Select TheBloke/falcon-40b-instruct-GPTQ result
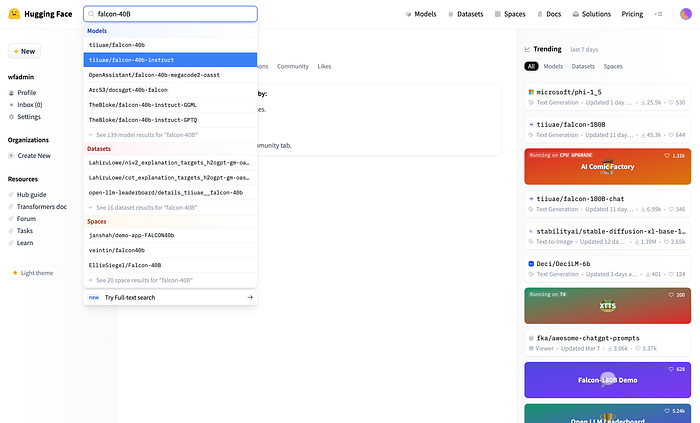This screenshot has width=700, height=423. coord(170,120)
